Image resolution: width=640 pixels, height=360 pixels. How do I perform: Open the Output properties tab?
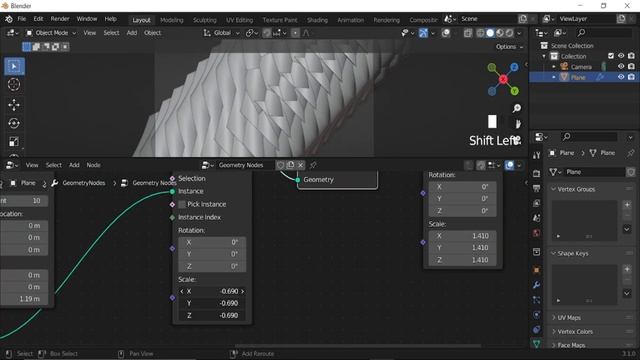tap(536, 188)
